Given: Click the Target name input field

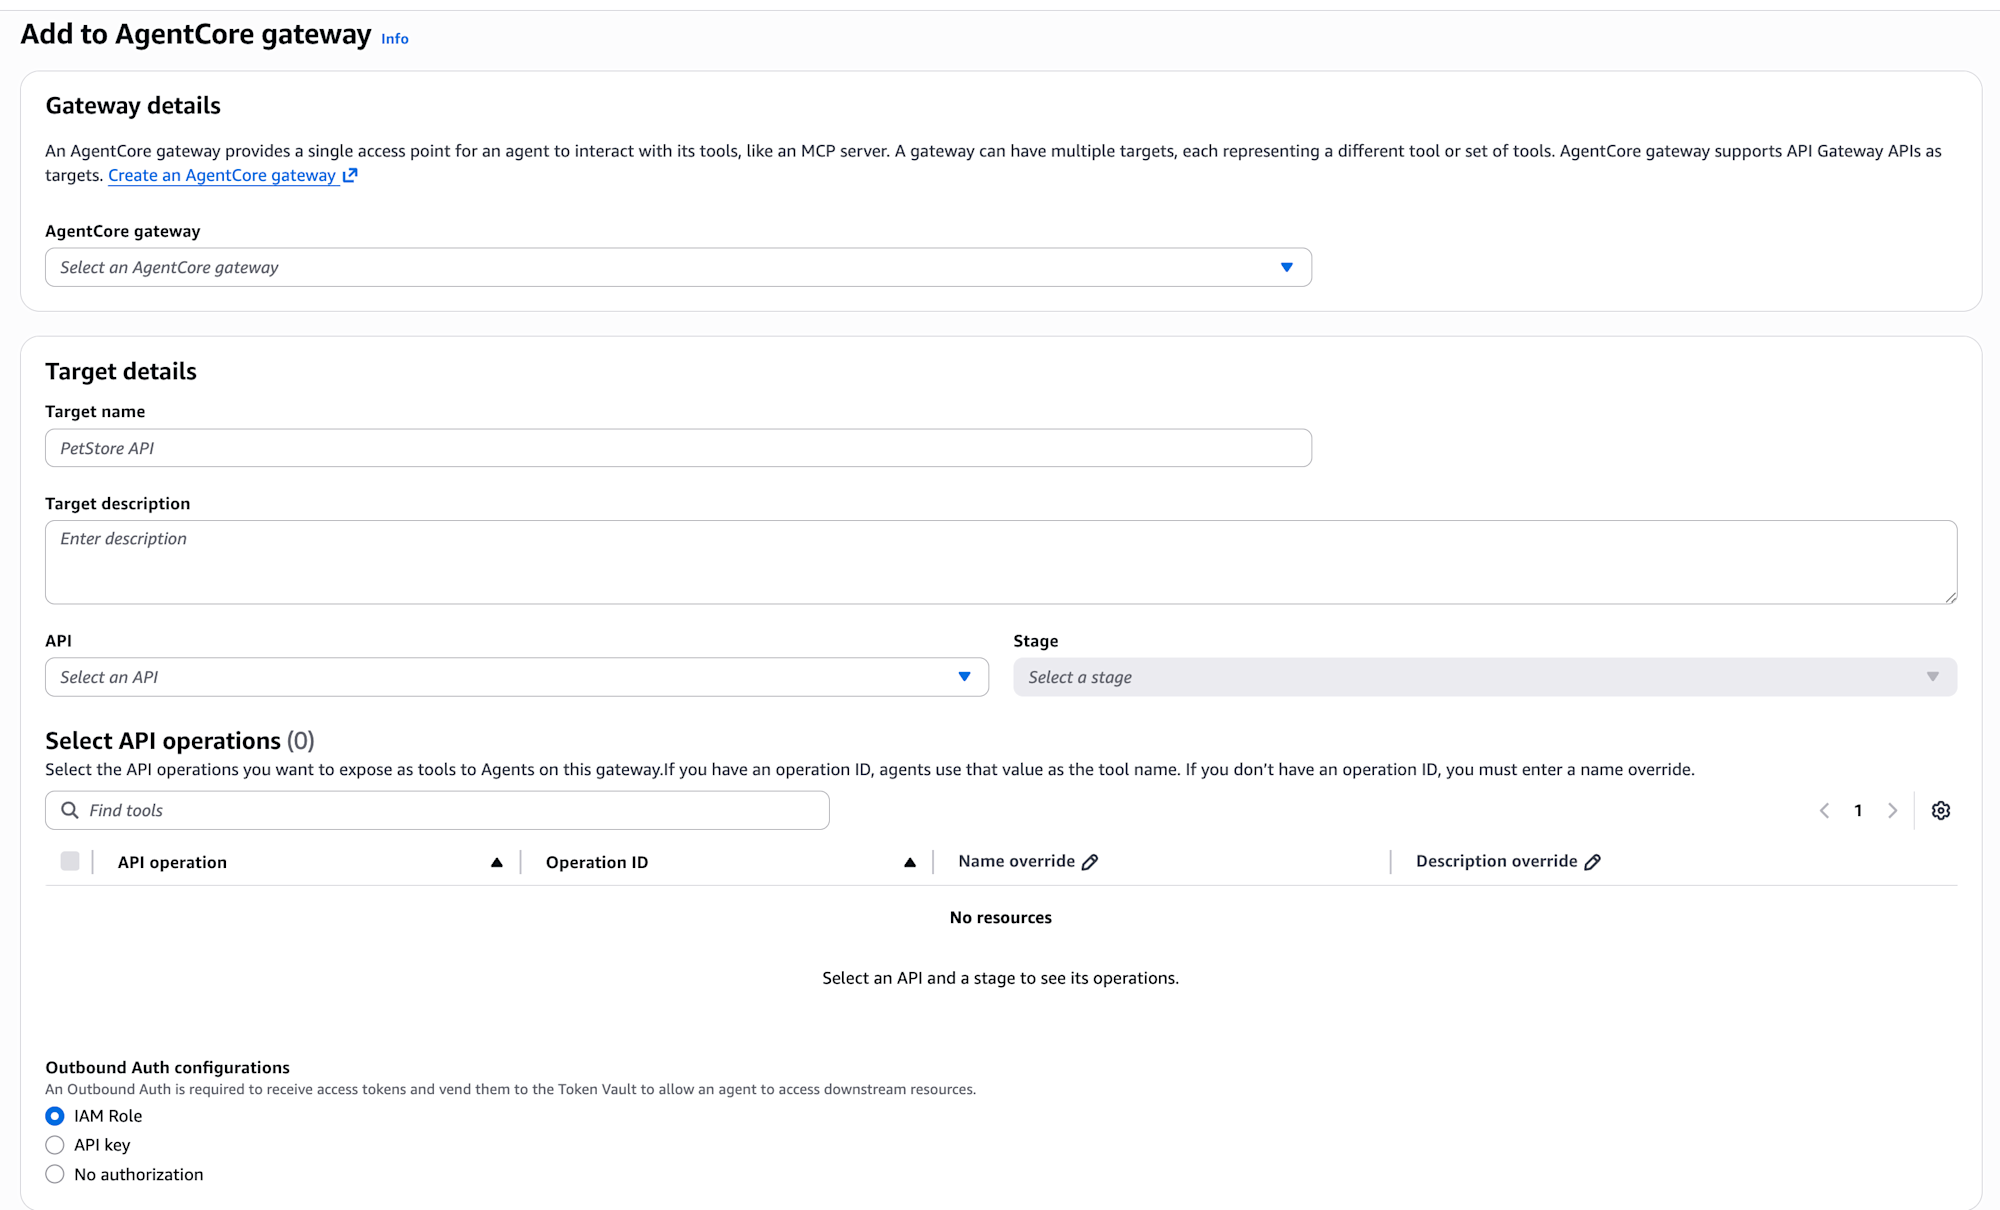Looking at the screenshot, I should 678,448.
